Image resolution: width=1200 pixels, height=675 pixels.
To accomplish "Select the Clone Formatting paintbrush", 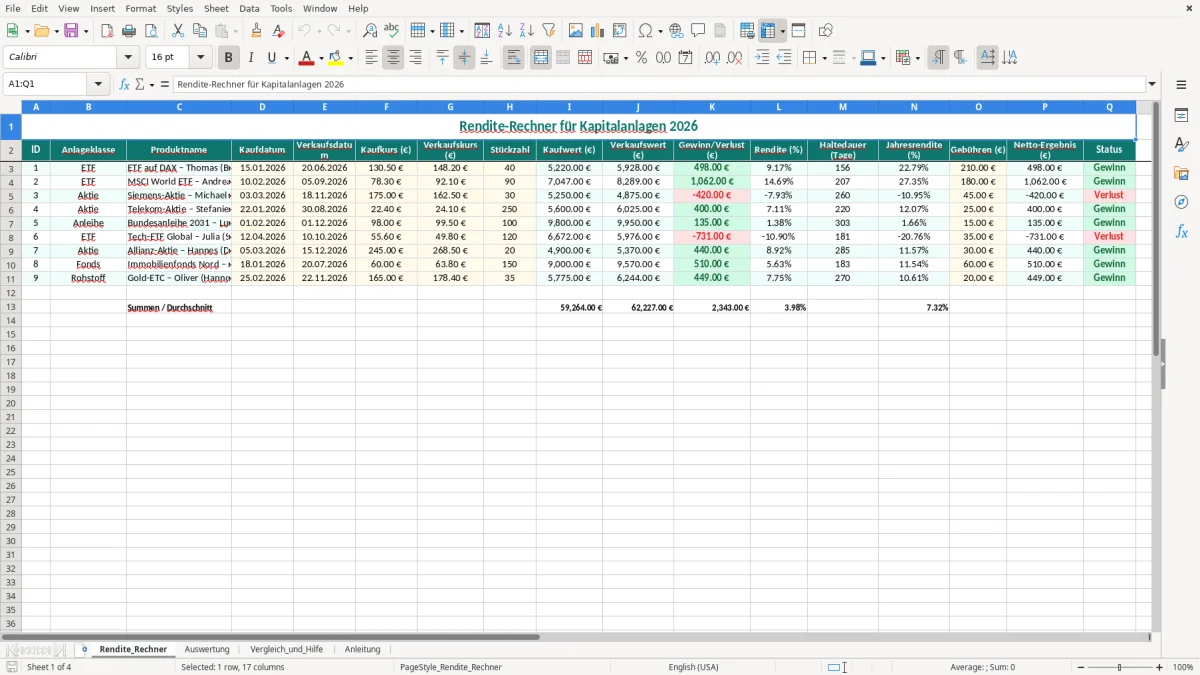I will 257,31.
